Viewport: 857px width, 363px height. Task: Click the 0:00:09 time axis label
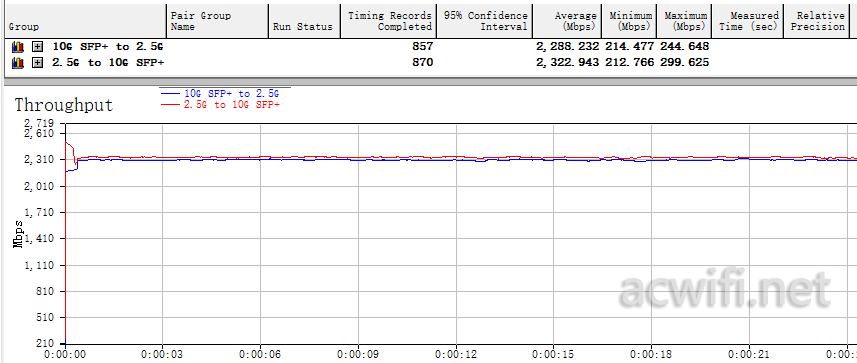coord(358,354)
